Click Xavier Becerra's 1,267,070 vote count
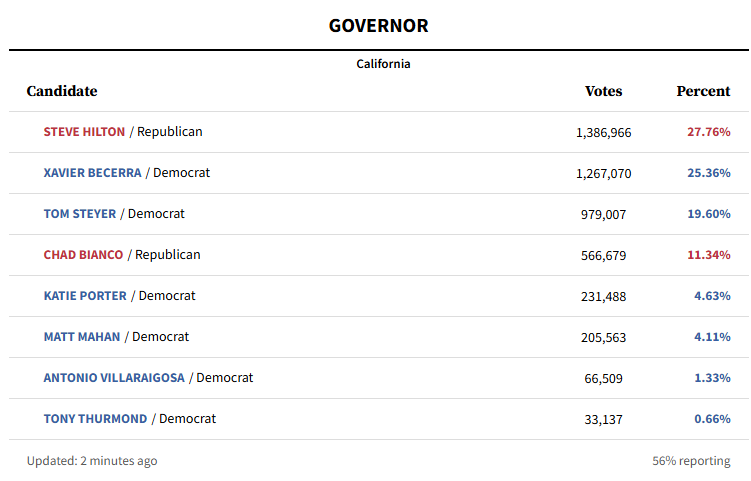Image resolution: width=751 pixels, height=481 pixels. click(603, 173)
